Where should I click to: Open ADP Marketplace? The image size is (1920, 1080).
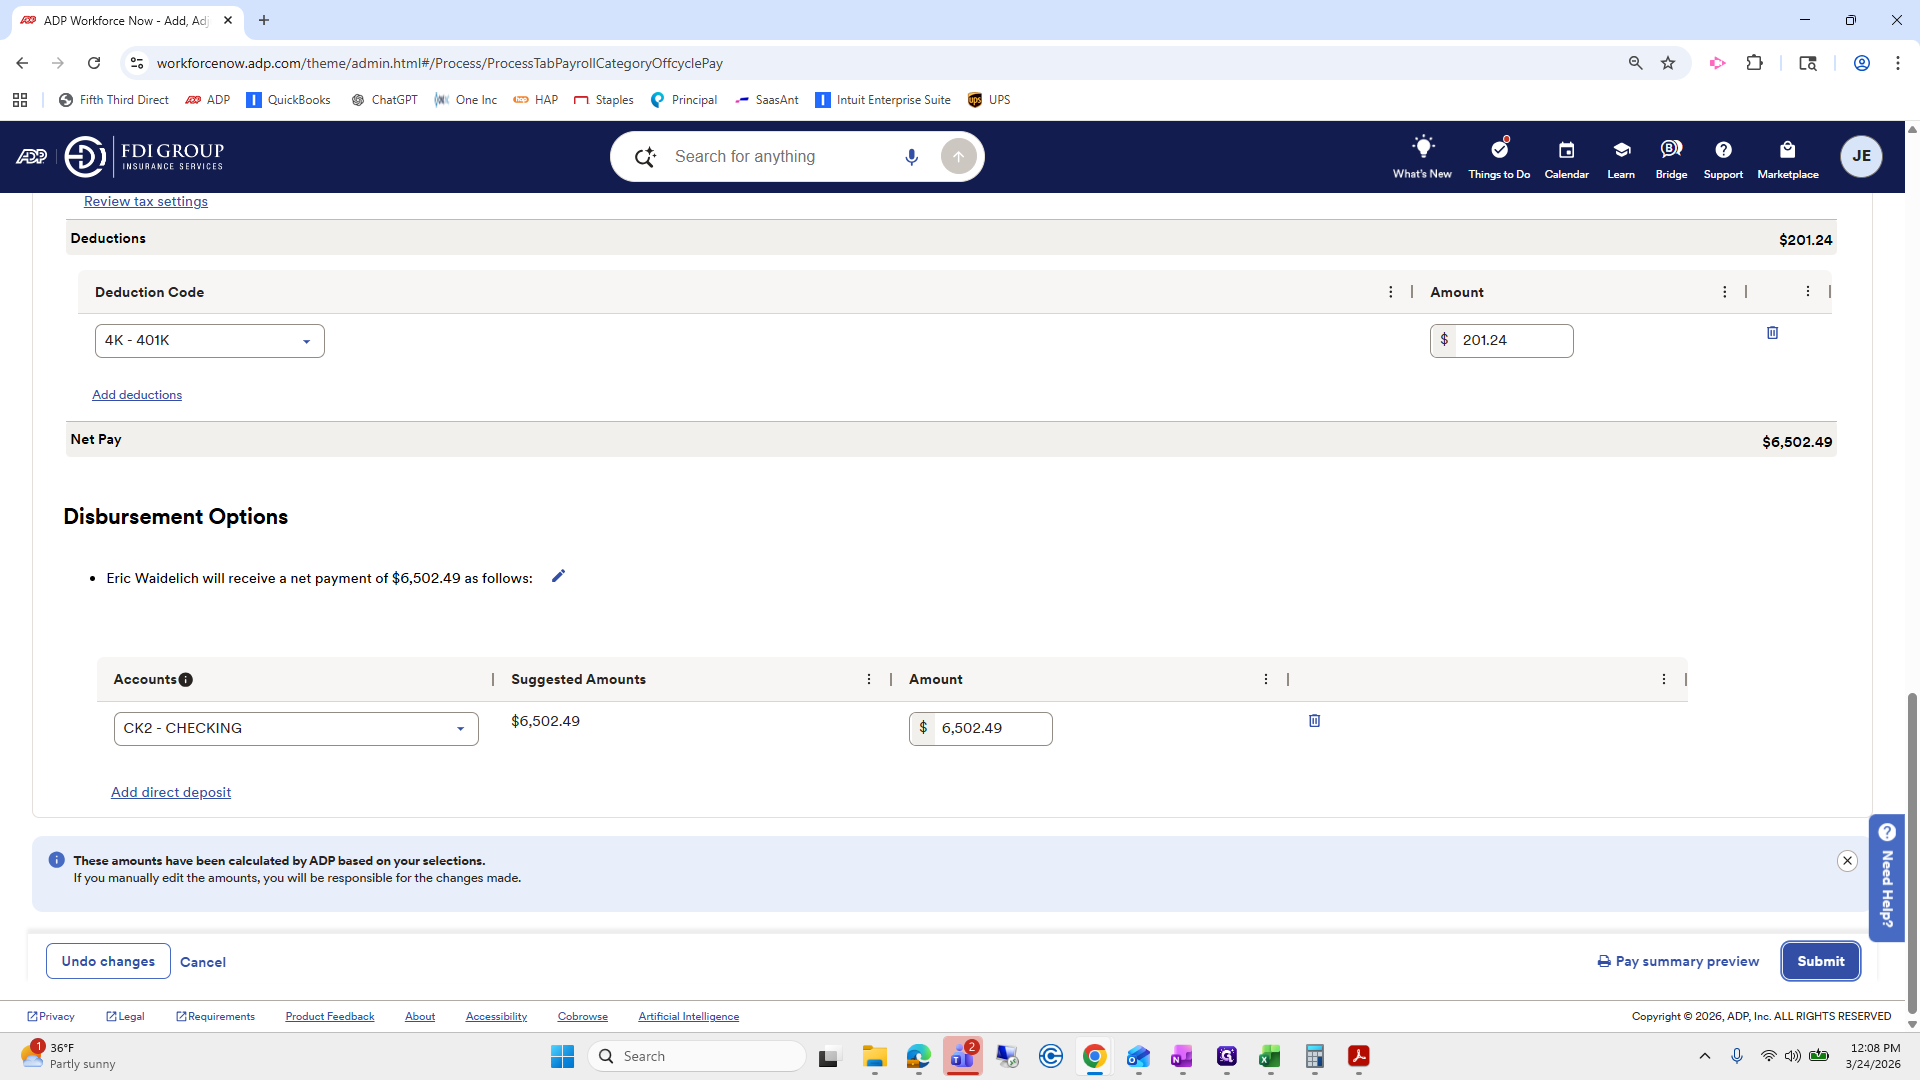1787,157
